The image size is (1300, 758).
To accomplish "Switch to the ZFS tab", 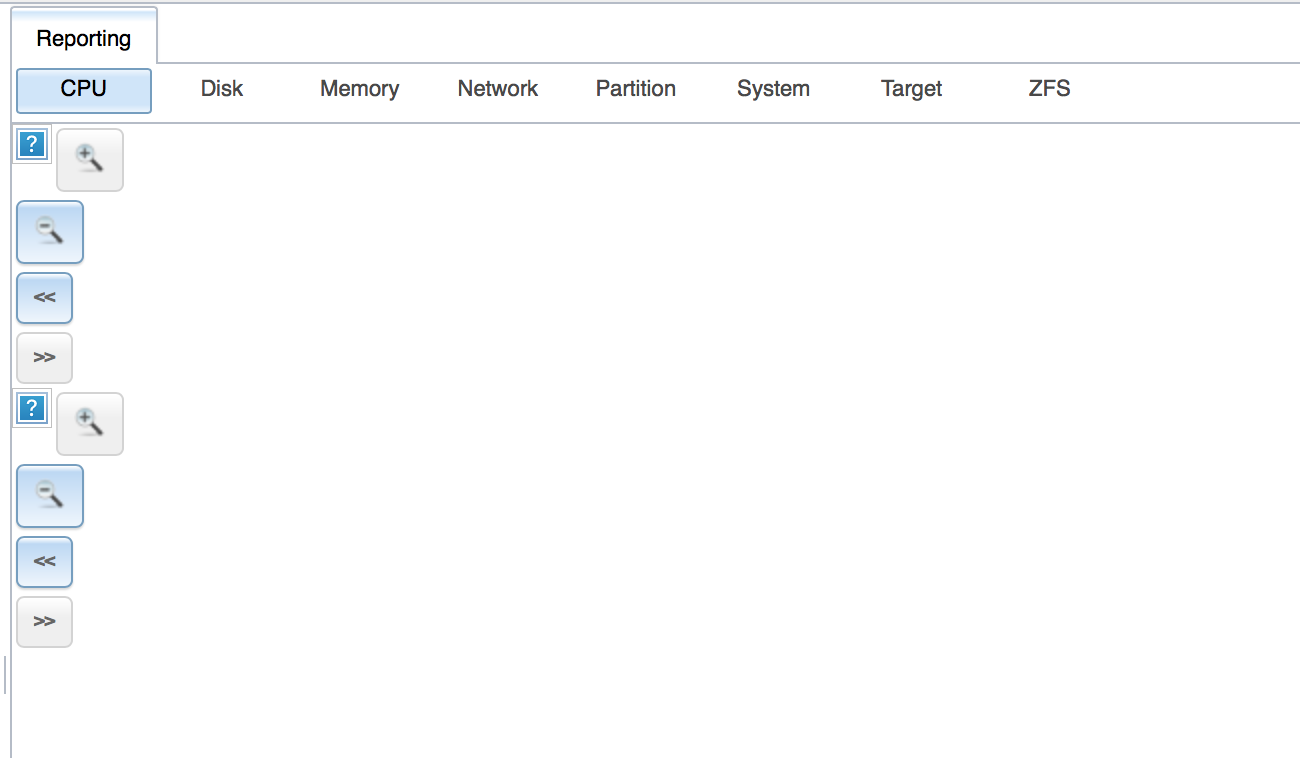I will click(x=1050, y=89).
